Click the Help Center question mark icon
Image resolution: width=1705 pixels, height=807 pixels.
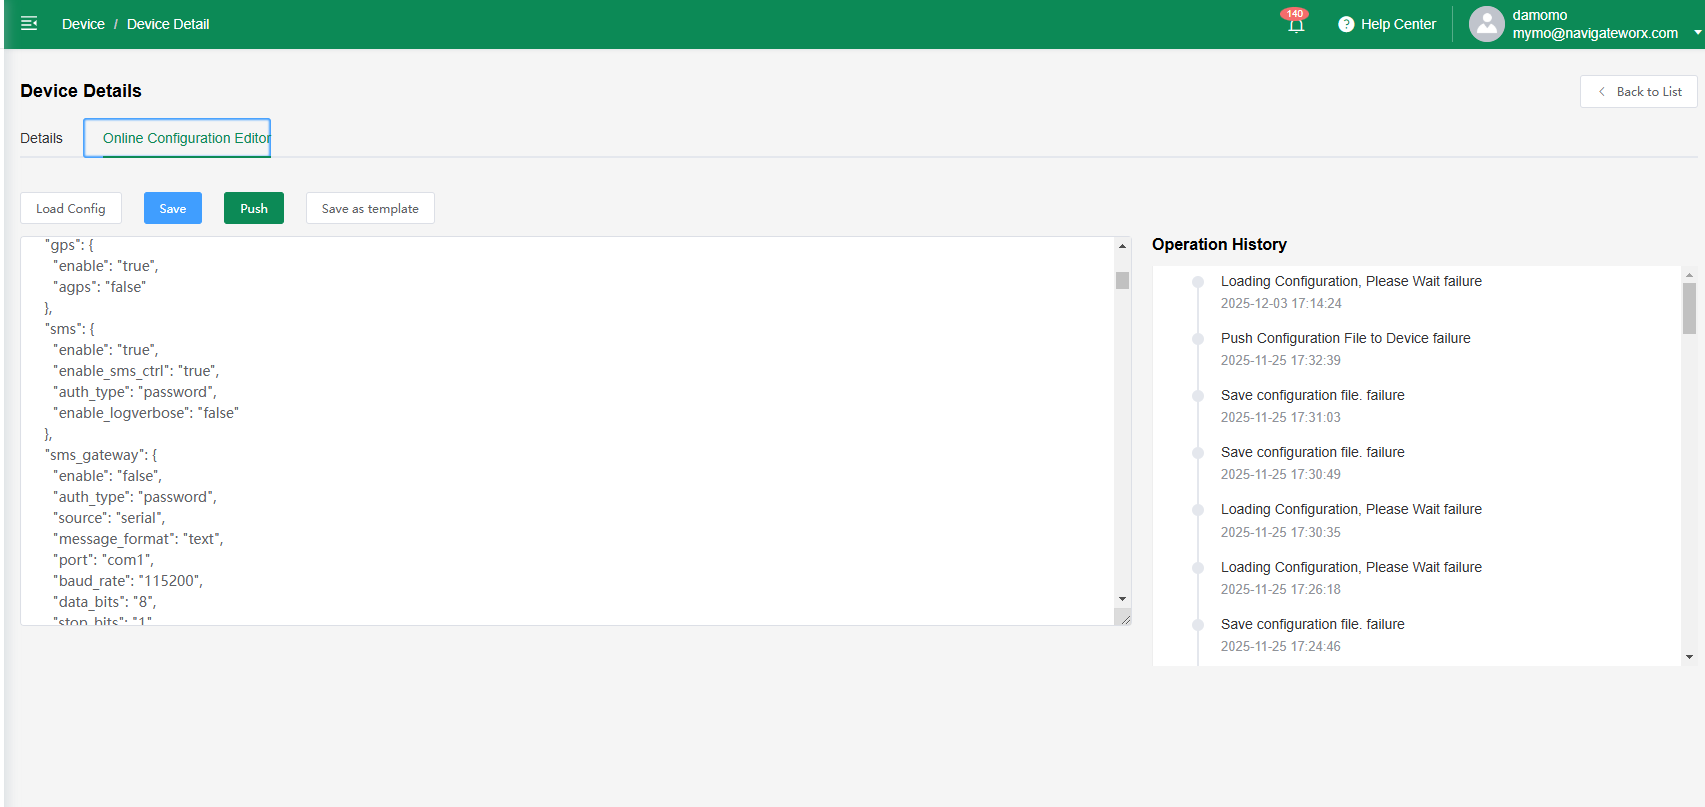click(x=1346, y=24)
